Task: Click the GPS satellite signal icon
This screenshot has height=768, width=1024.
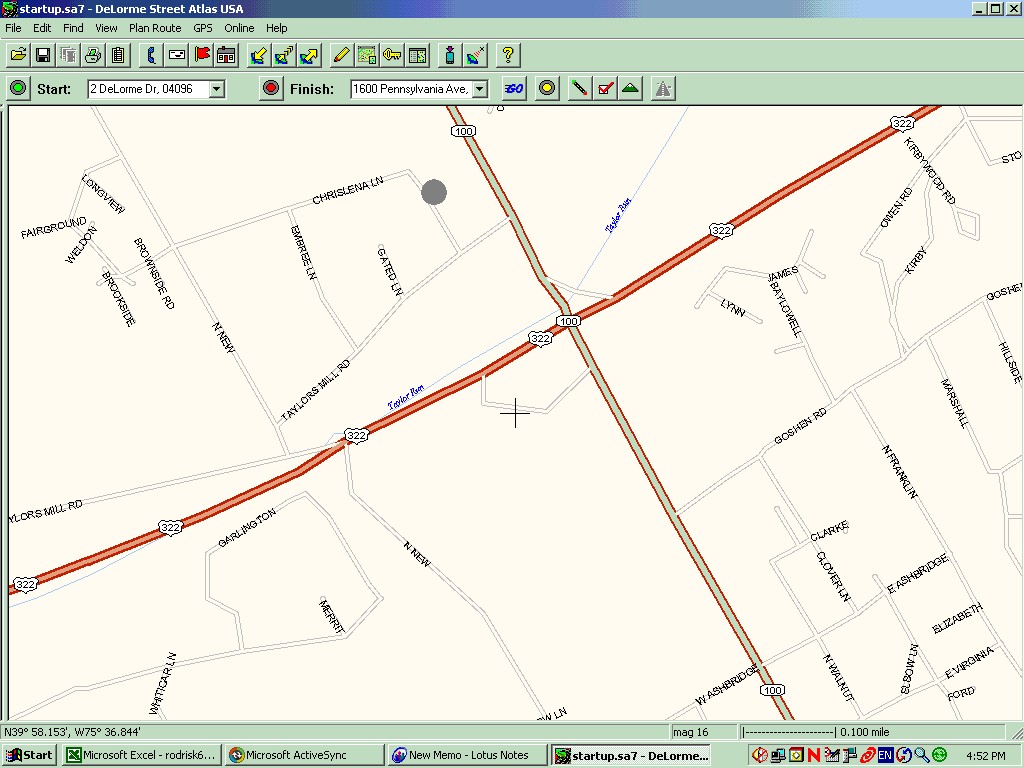Action: pos(475,56)
